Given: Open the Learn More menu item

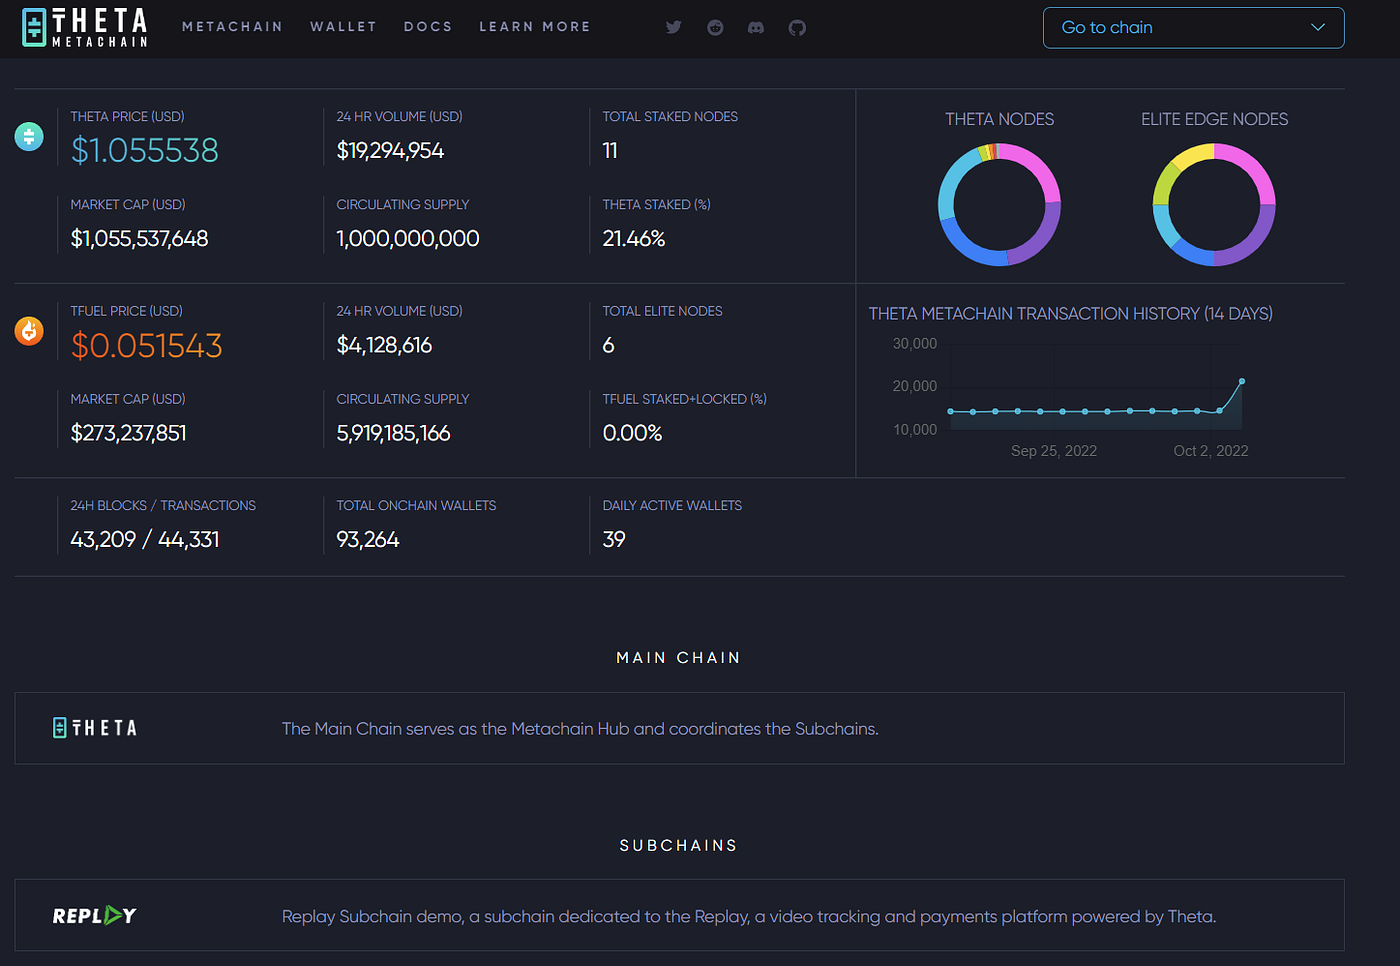Looking at the screenshot, I should [x=535, y=27].
